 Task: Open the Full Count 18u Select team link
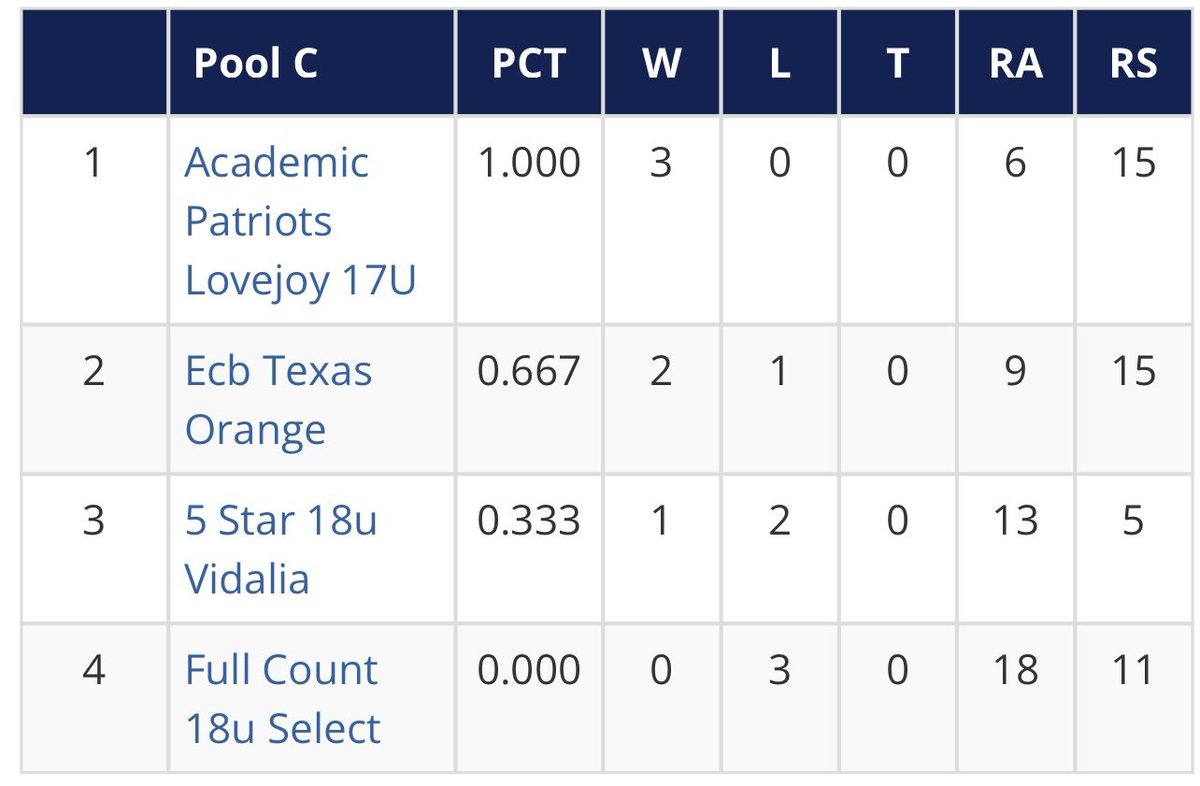(283, 698)
